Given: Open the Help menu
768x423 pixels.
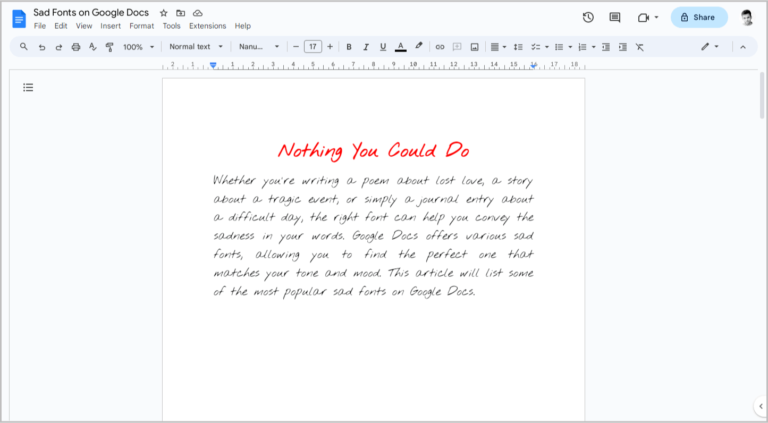Looking at the screenshot, I should coord(242,26).
